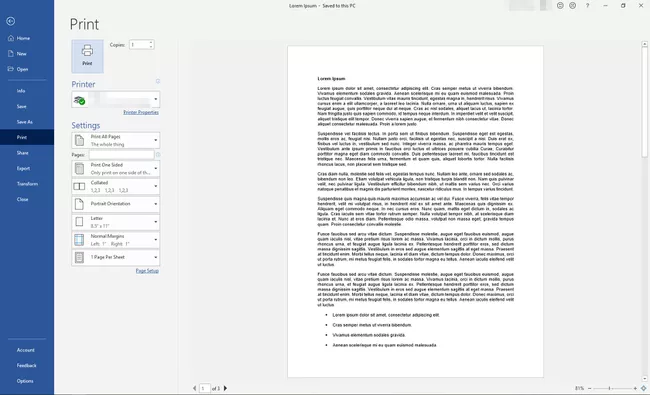Open the Page Setup link
This screenshot has height=395, width=650.
point(147,271)
